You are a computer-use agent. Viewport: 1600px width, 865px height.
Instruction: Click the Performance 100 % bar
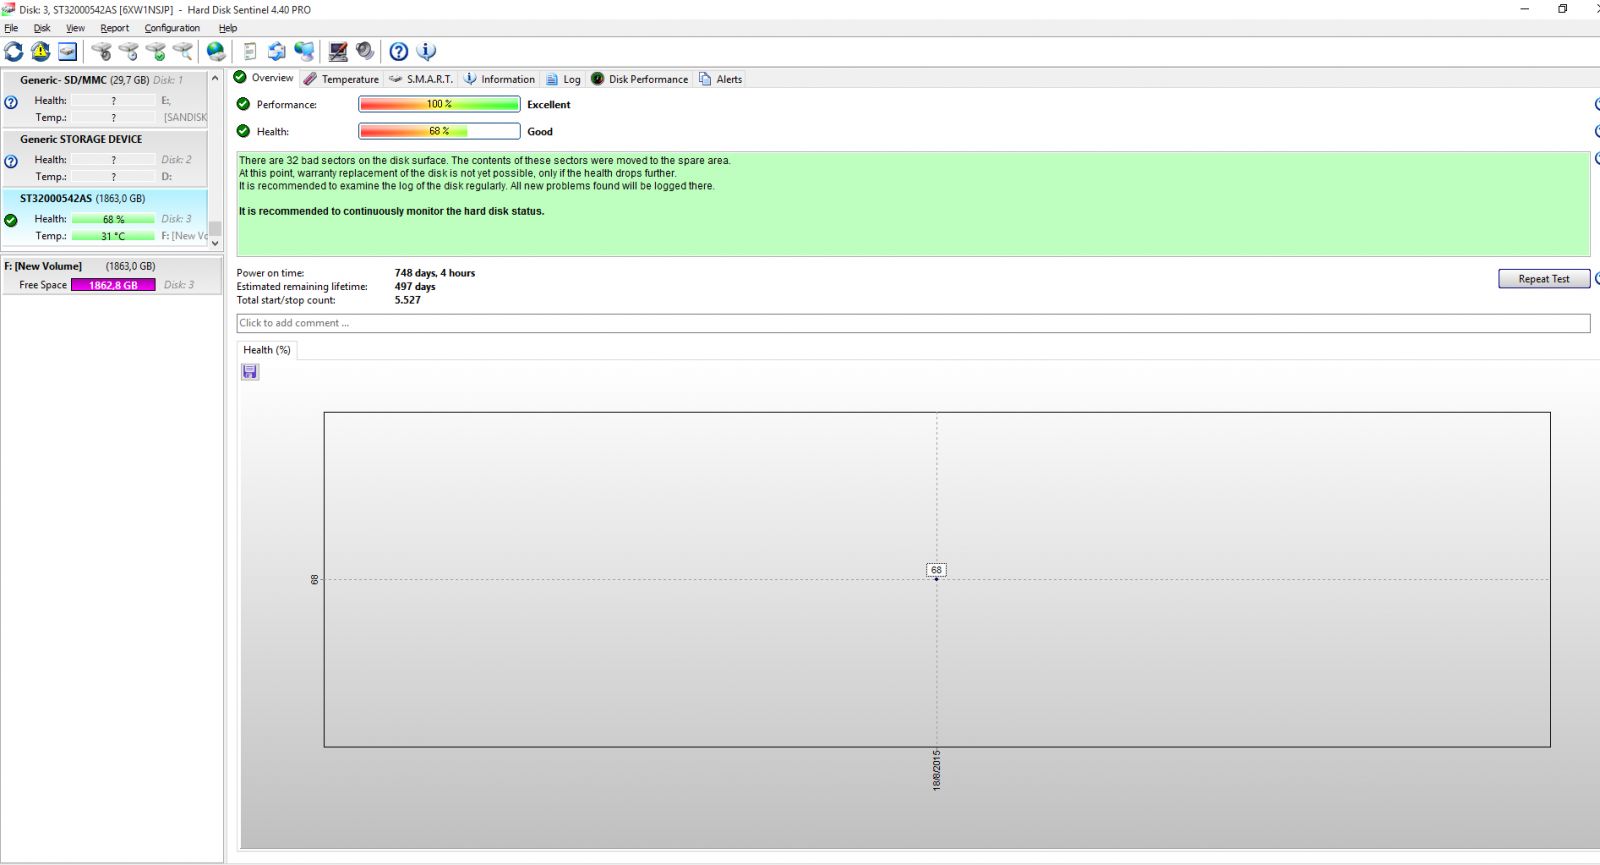(439, 104)
